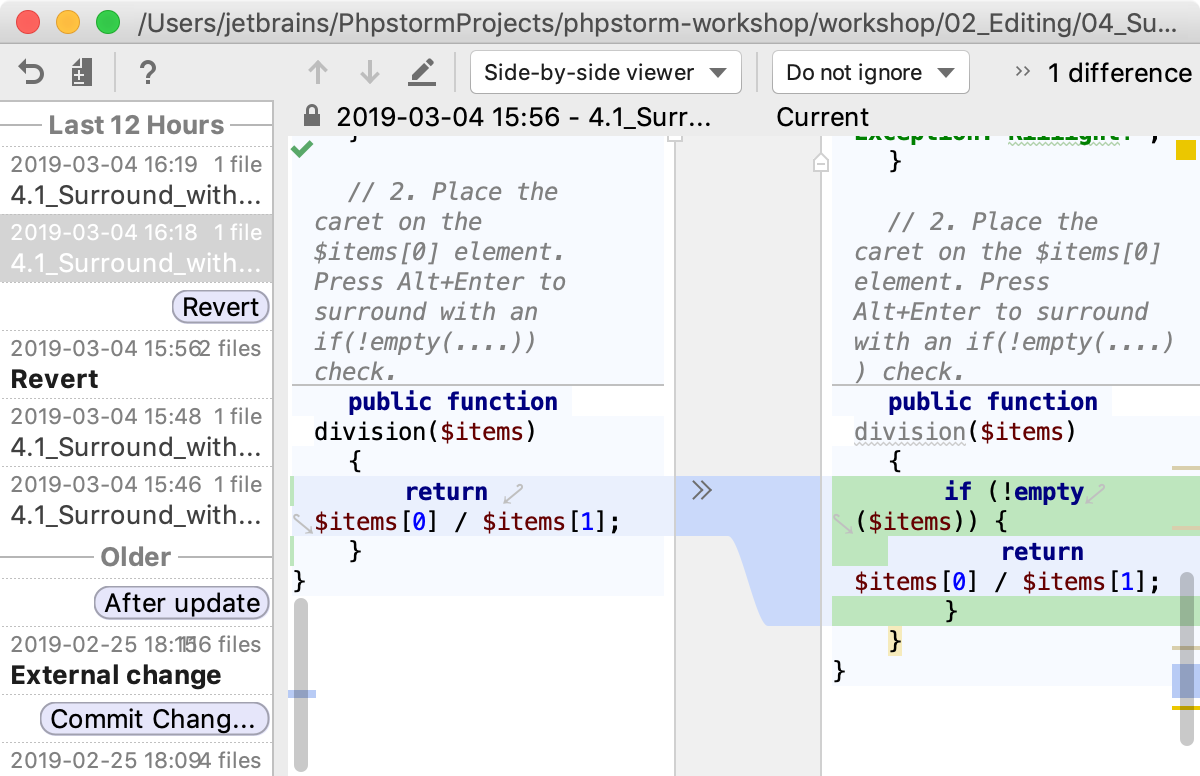The height and width of the screenshot is (776, 1200).
Task: Click the Commit Chang... label tag
Action: [154, 719]
